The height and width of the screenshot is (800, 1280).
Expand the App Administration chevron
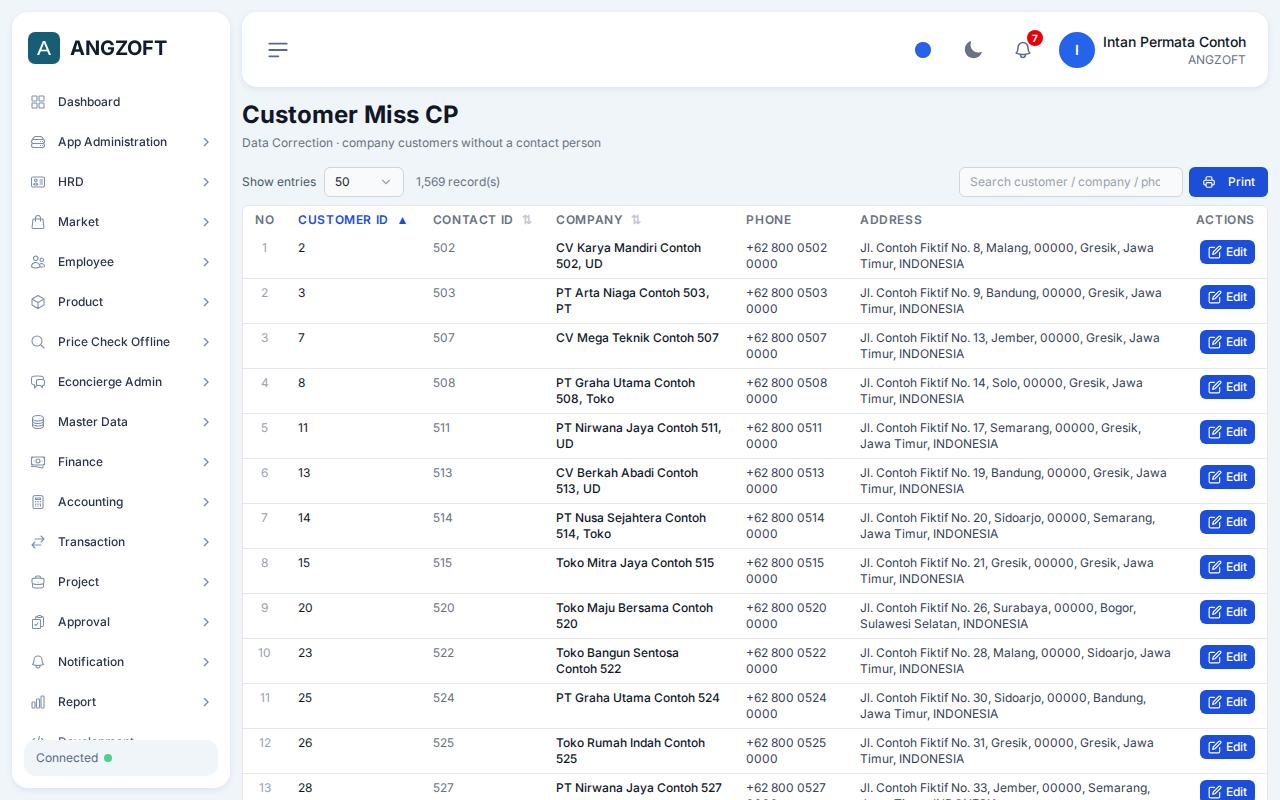(206, 142)
